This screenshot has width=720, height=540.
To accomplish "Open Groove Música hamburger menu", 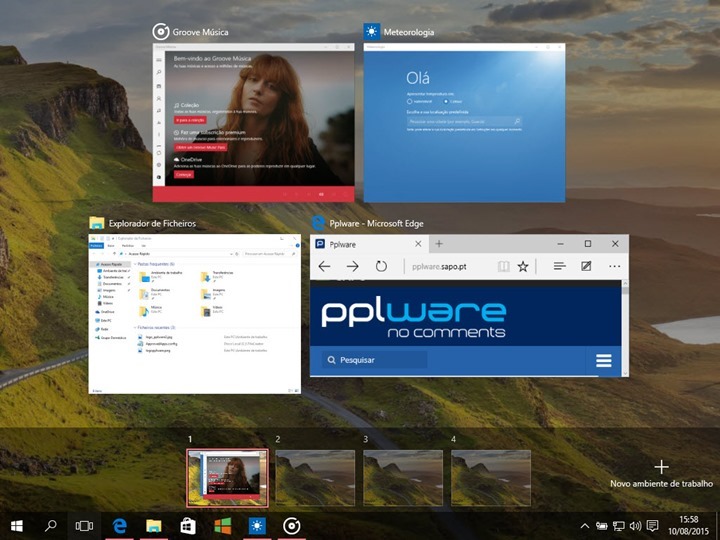I will (x=159, y=60).
